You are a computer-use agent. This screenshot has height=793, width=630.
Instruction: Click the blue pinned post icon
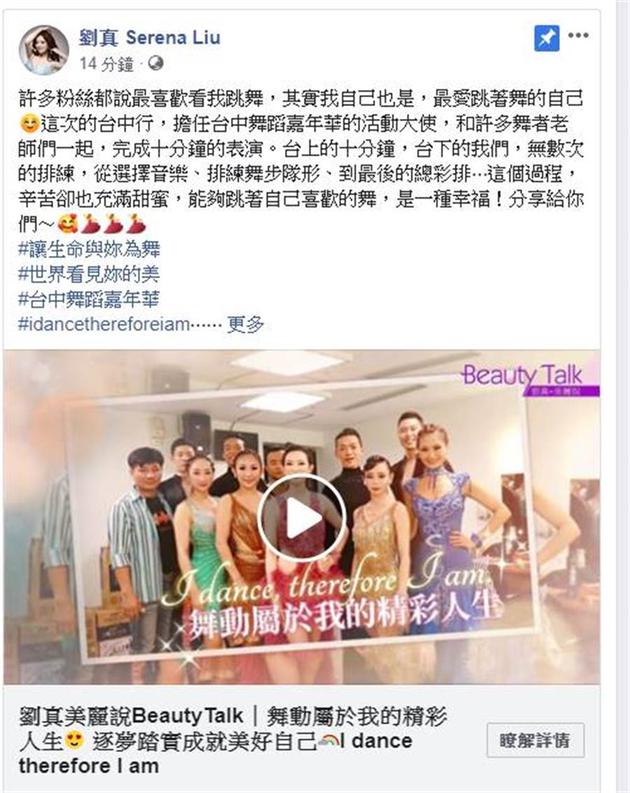(x=547, y=38)
